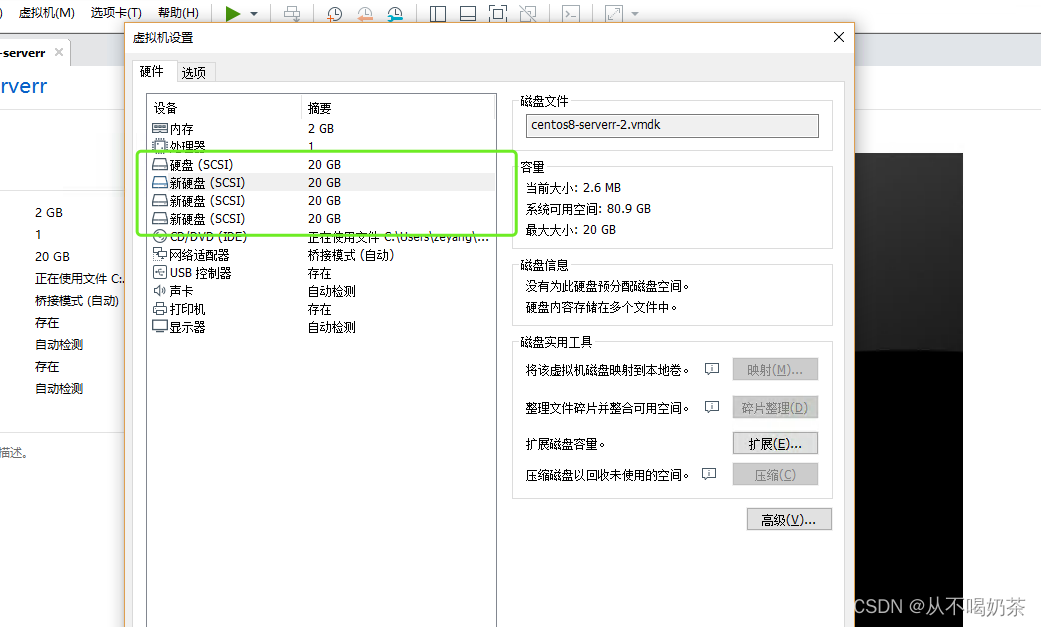Select the 内存 device row
1041x627 pixels.
pyautogui.click(x=323, y=129)
